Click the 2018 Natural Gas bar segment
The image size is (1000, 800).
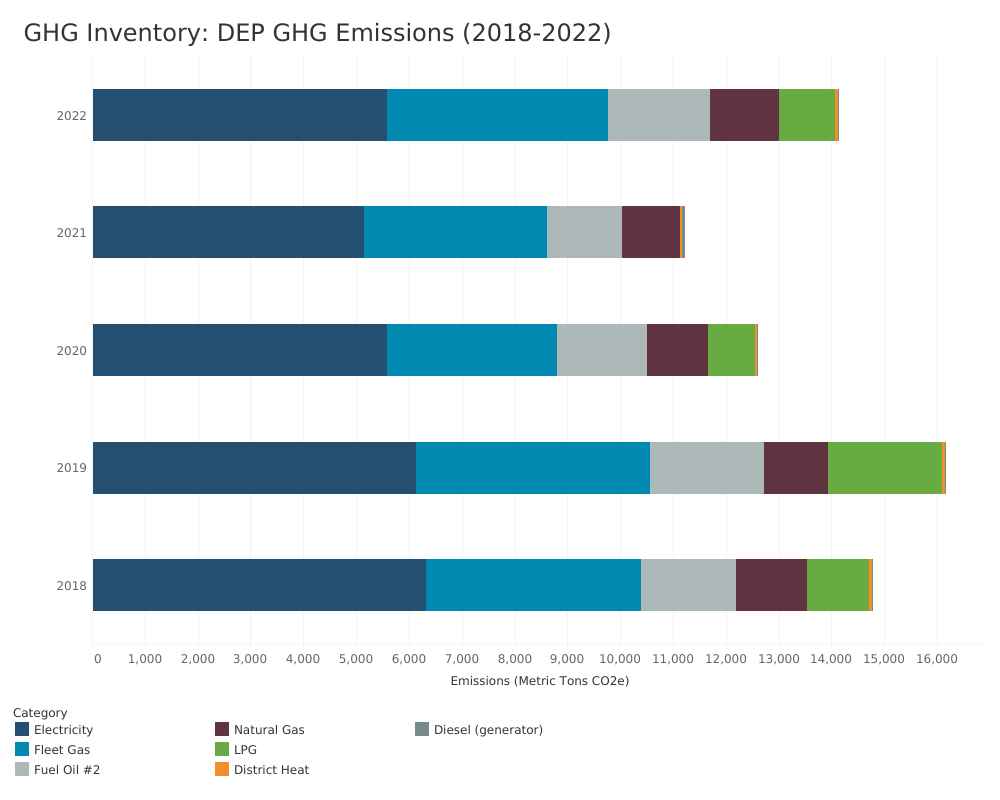pos(772,585)
